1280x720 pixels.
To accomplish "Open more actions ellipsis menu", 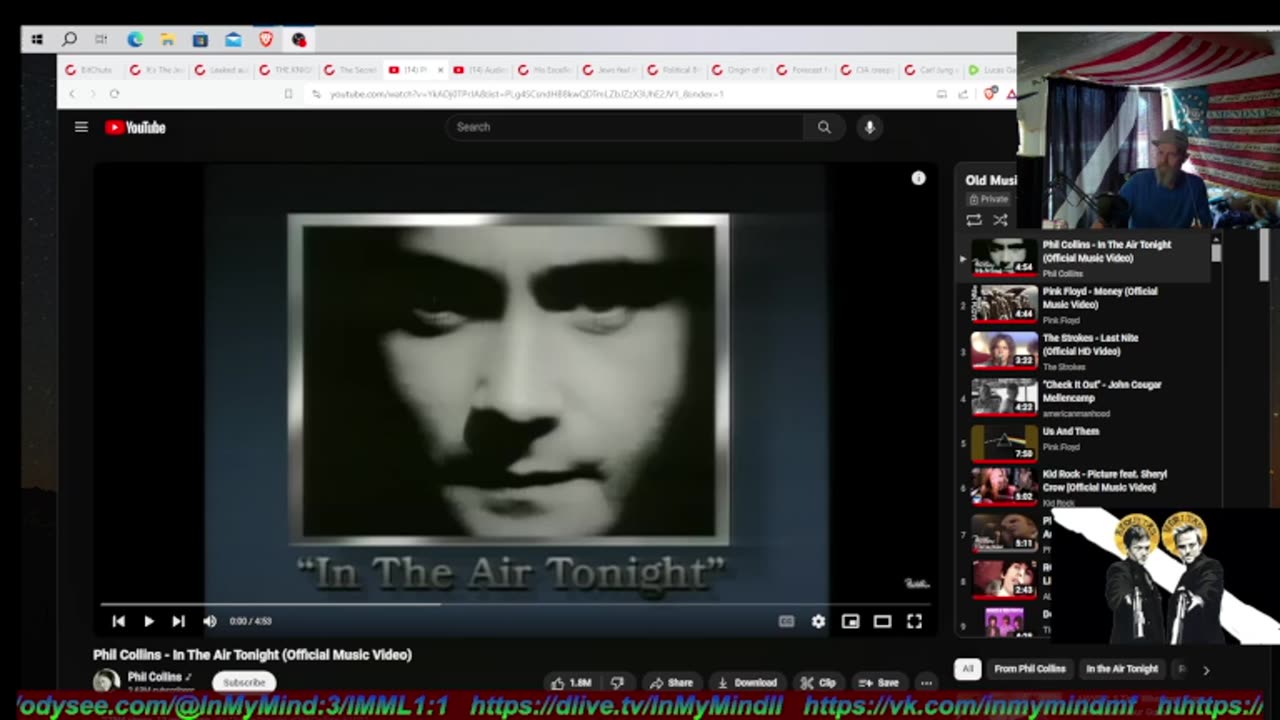I will click(926, 683).
